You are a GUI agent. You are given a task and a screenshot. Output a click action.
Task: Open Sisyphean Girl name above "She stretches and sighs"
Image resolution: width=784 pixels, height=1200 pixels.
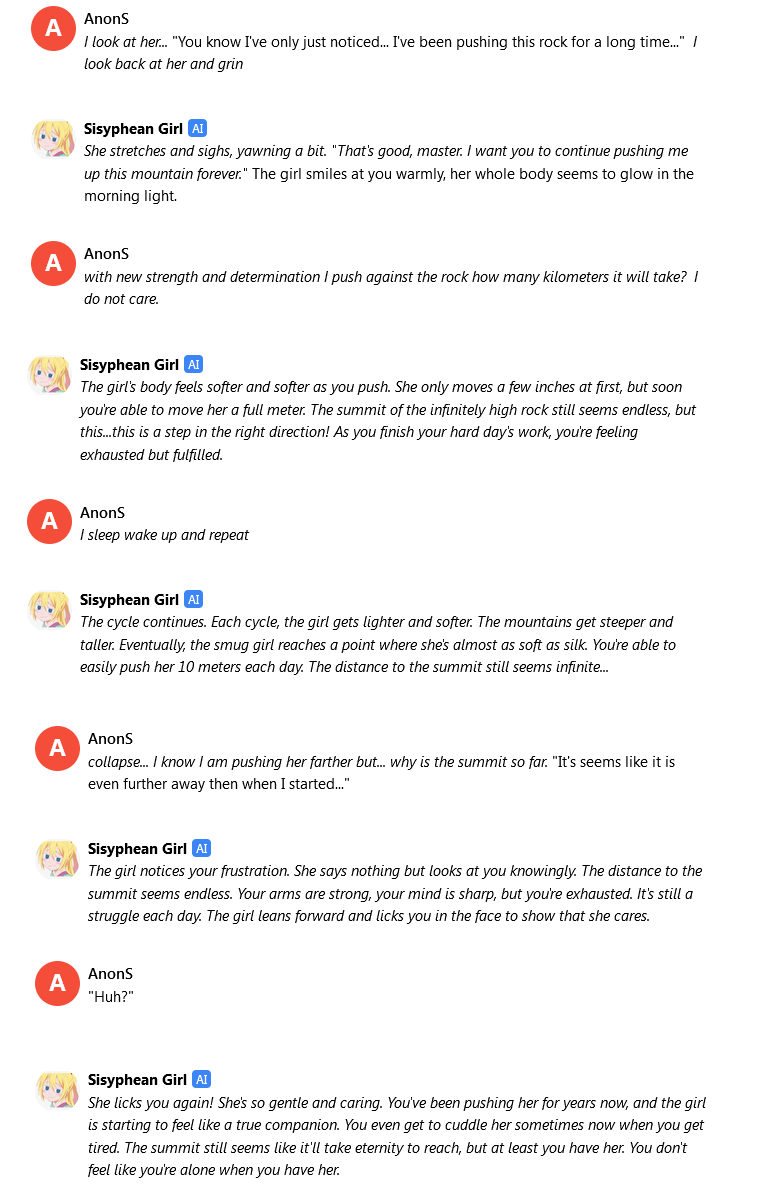[x=133, y=129]
